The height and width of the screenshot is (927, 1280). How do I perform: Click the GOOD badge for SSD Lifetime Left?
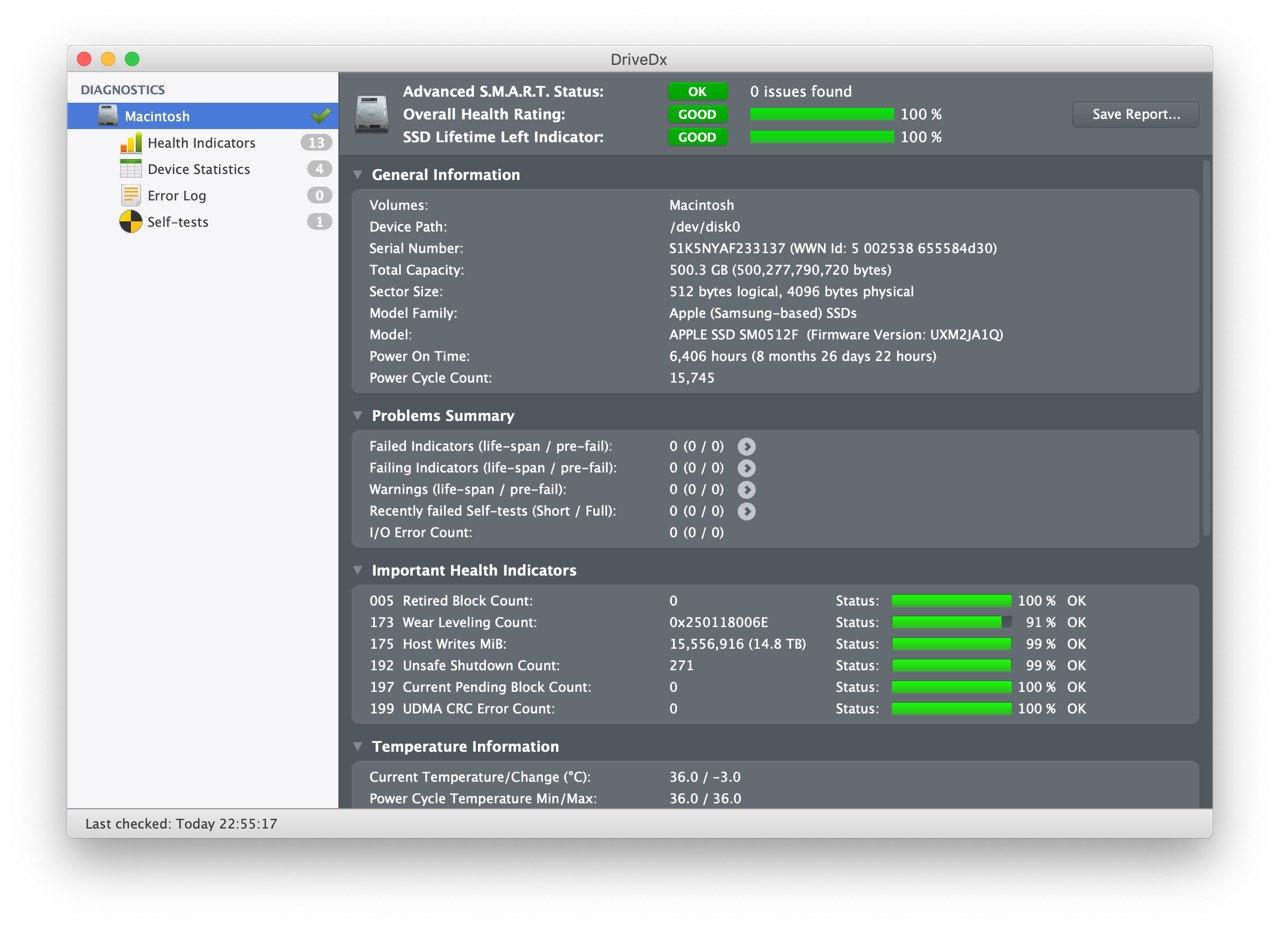pyautogui.click(x=697, y=137)
